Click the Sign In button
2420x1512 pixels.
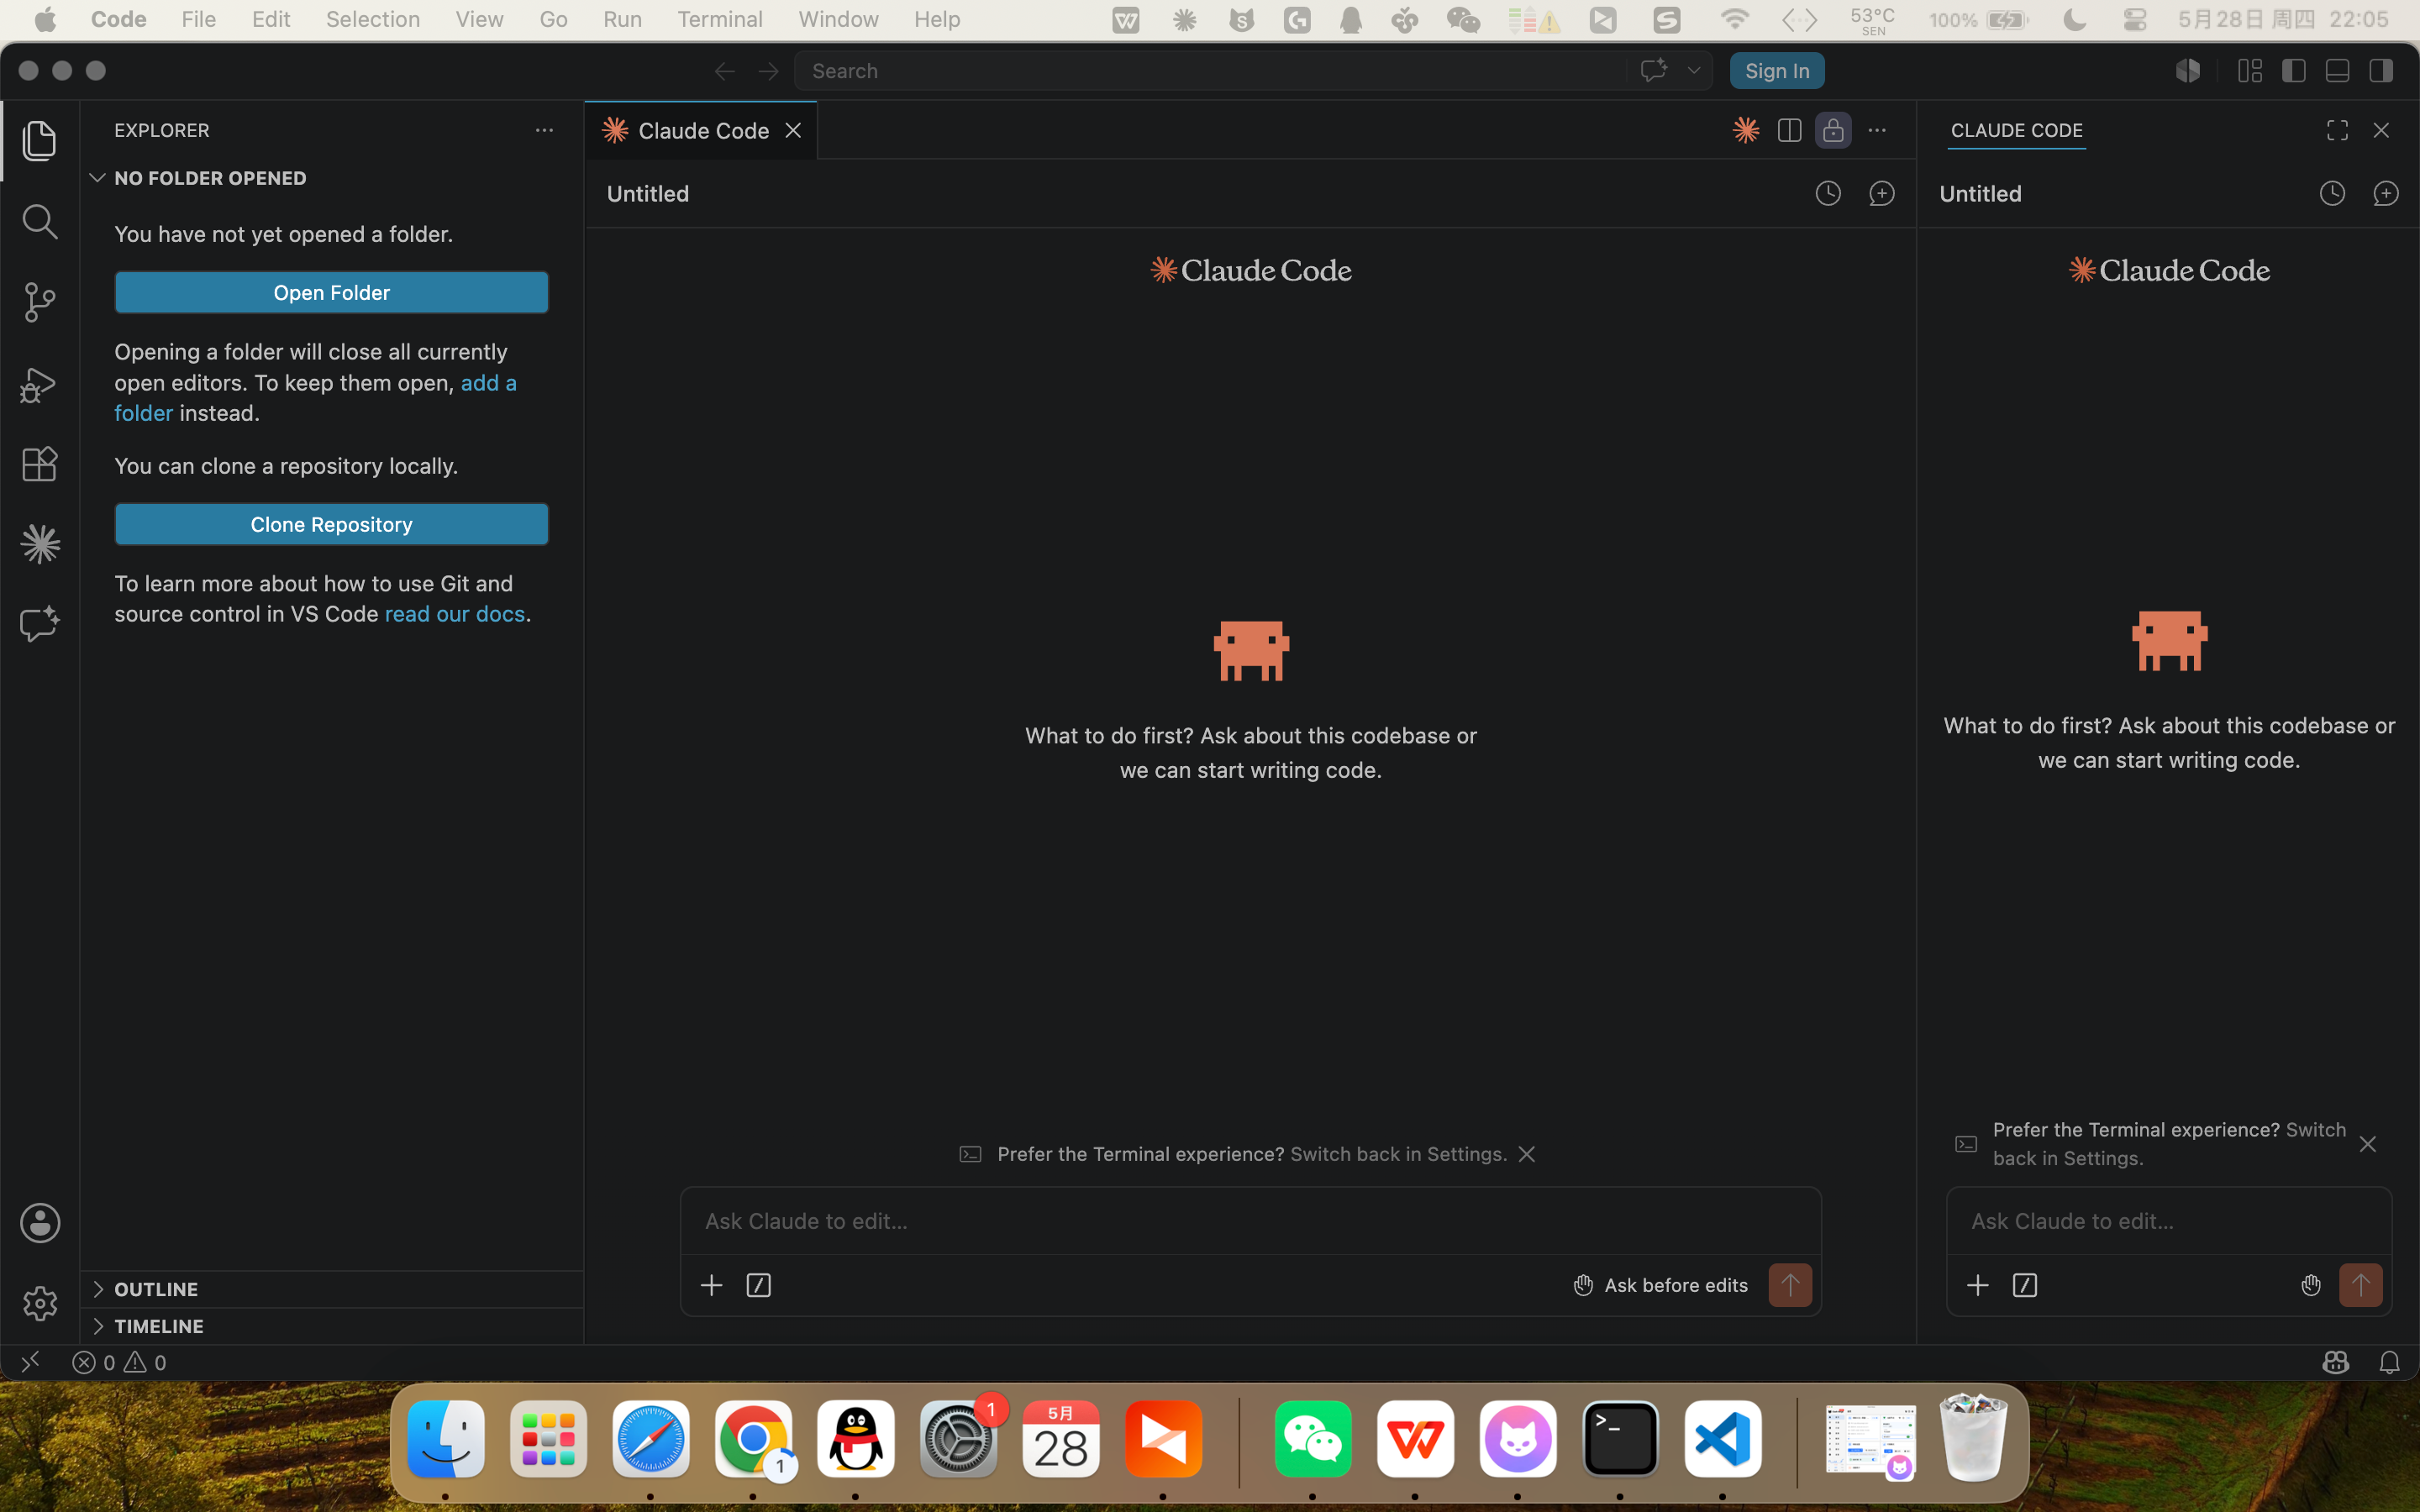coord(1777,71)
